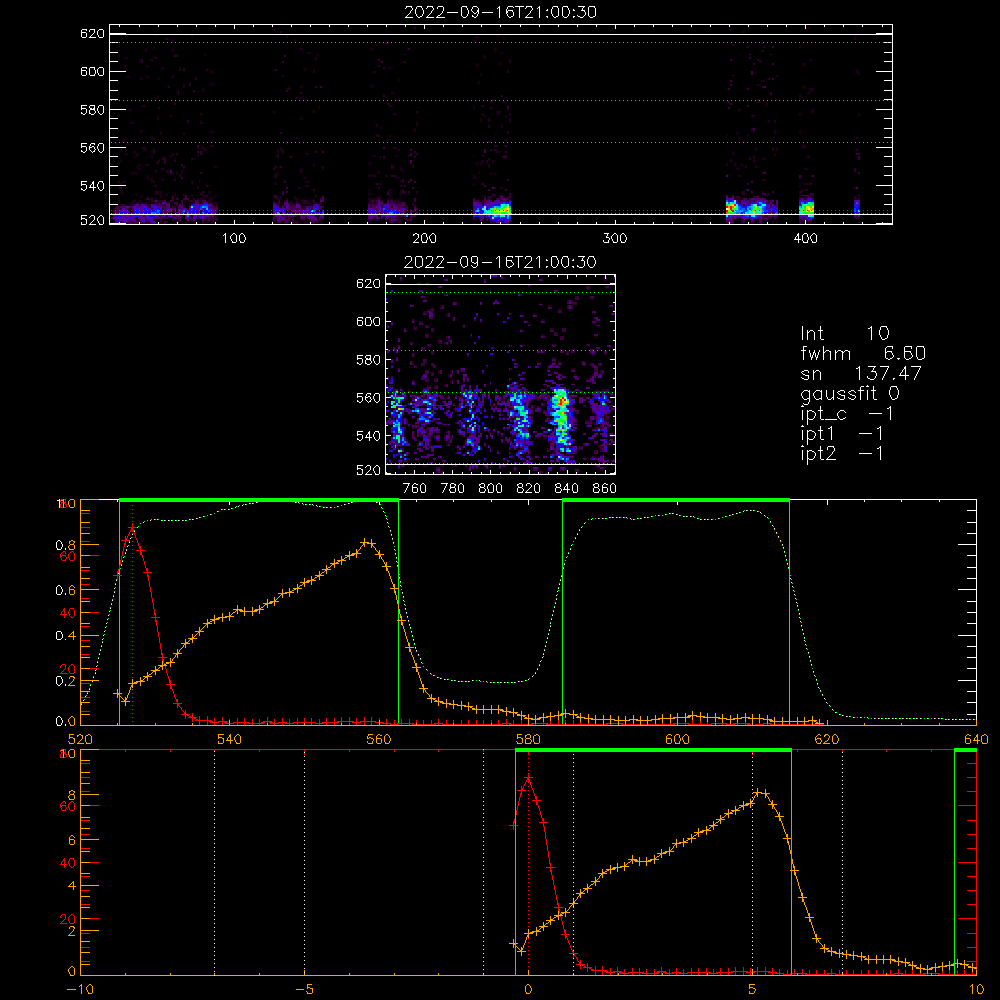Select the "ipt_c -1" parameter line
Image resolution: width=1000 pixels, height=1000 pixels.
(x=848, y=414)
